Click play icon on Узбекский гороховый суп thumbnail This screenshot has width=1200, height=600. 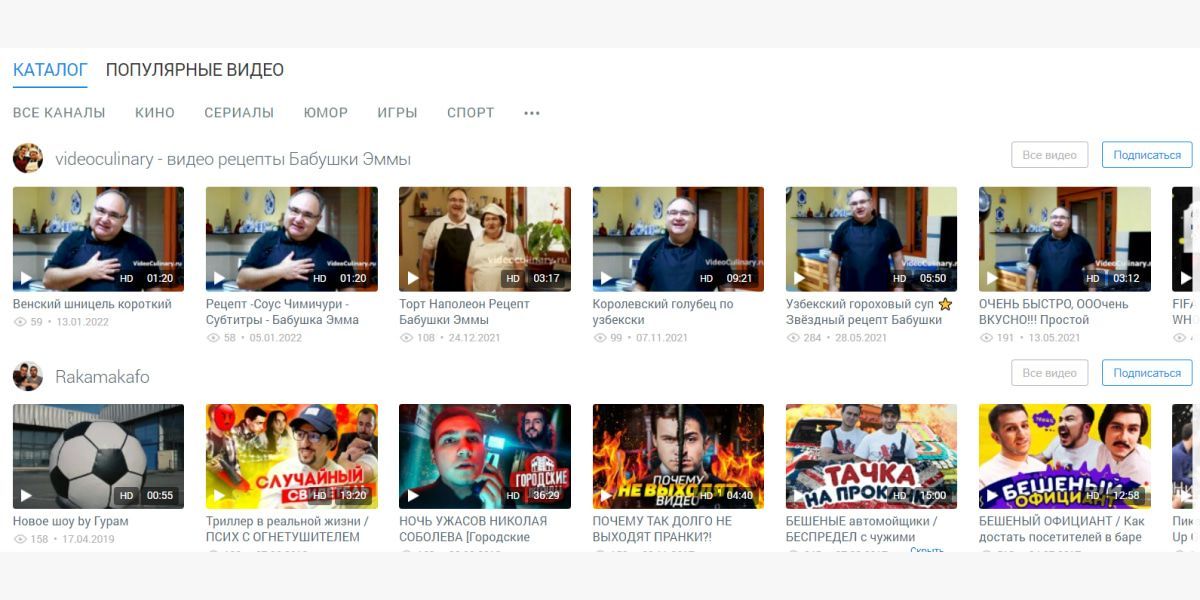(x=799, y=278)
